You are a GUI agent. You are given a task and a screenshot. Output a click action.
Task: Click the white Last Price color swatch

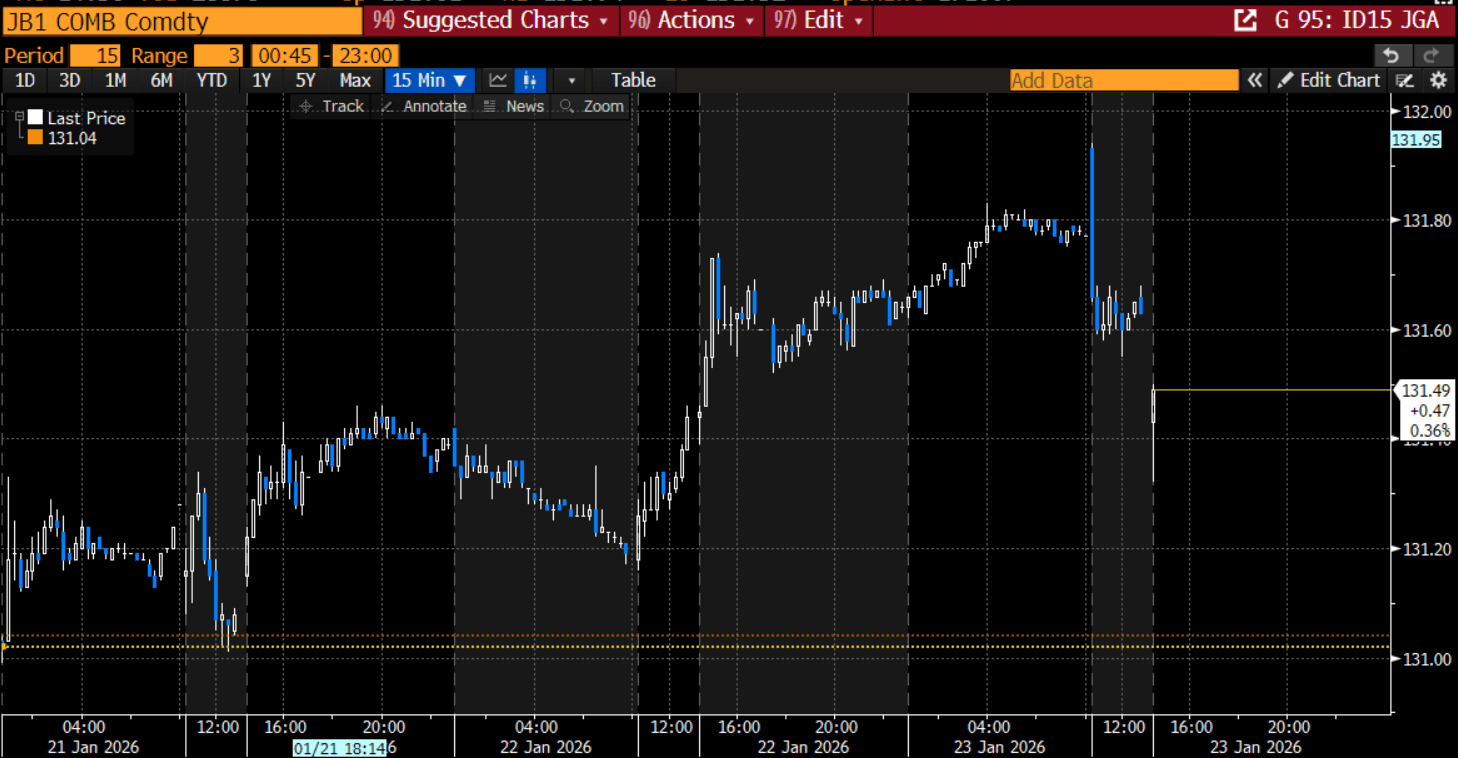tap(35, 118)
